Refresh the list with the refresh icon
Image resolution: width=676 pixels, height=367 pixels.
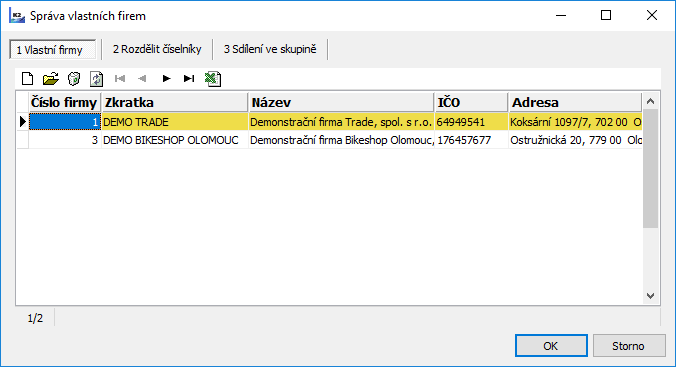(96, 78)
